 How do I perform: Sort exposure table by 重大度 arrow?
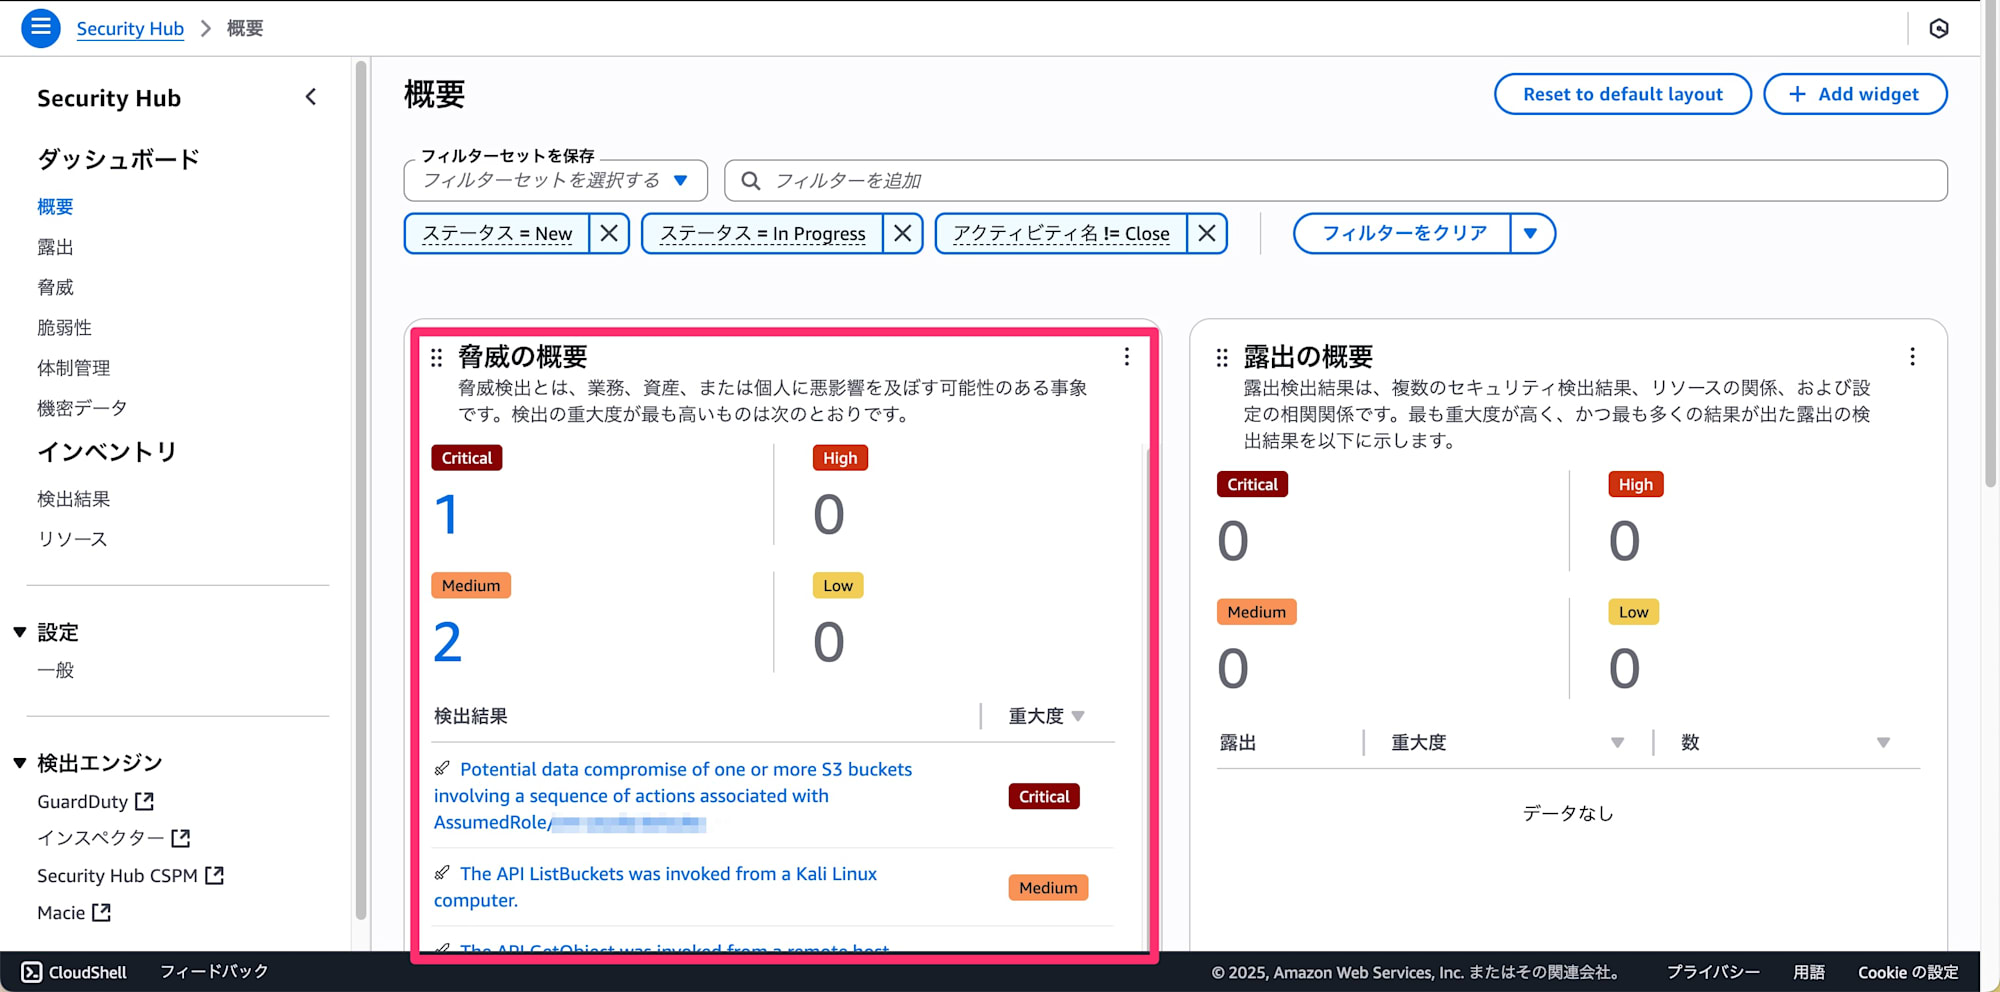point(1617,743)
